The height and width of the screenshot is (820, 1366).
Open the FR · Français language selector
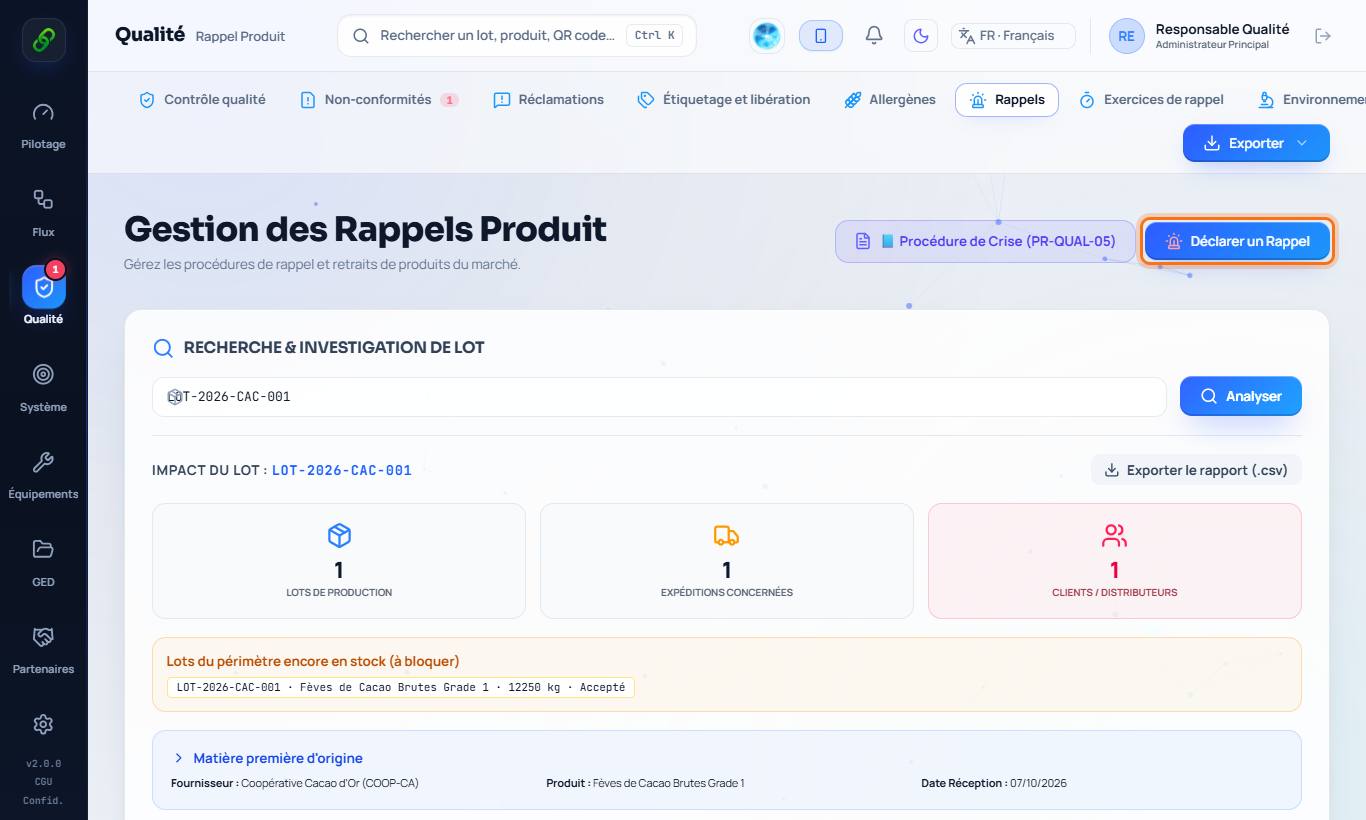pos(1013,36)
